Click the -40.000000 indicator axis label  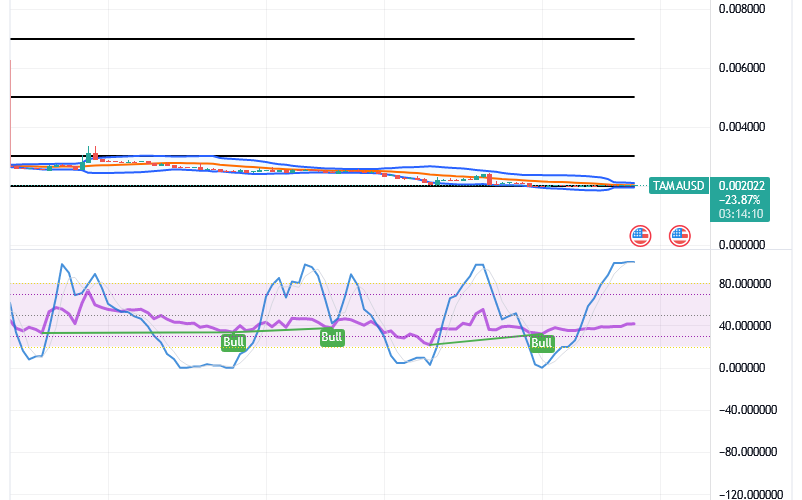pyautogui.click(x=748, y=410)
